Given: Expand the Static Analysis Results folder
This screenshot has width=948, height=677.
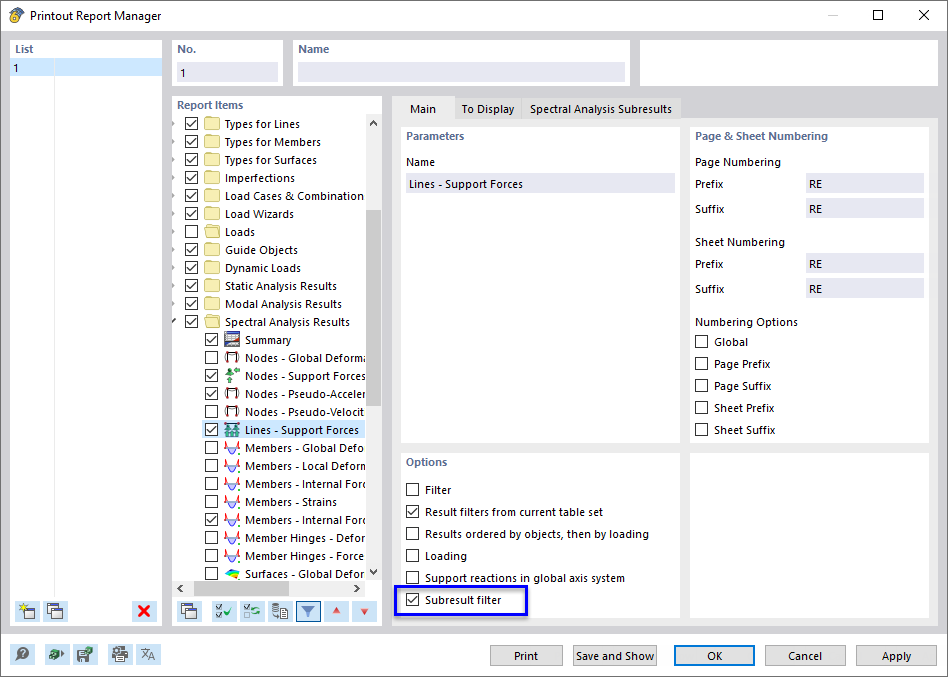Looking at the screenshot, I should tap(174, 285).
